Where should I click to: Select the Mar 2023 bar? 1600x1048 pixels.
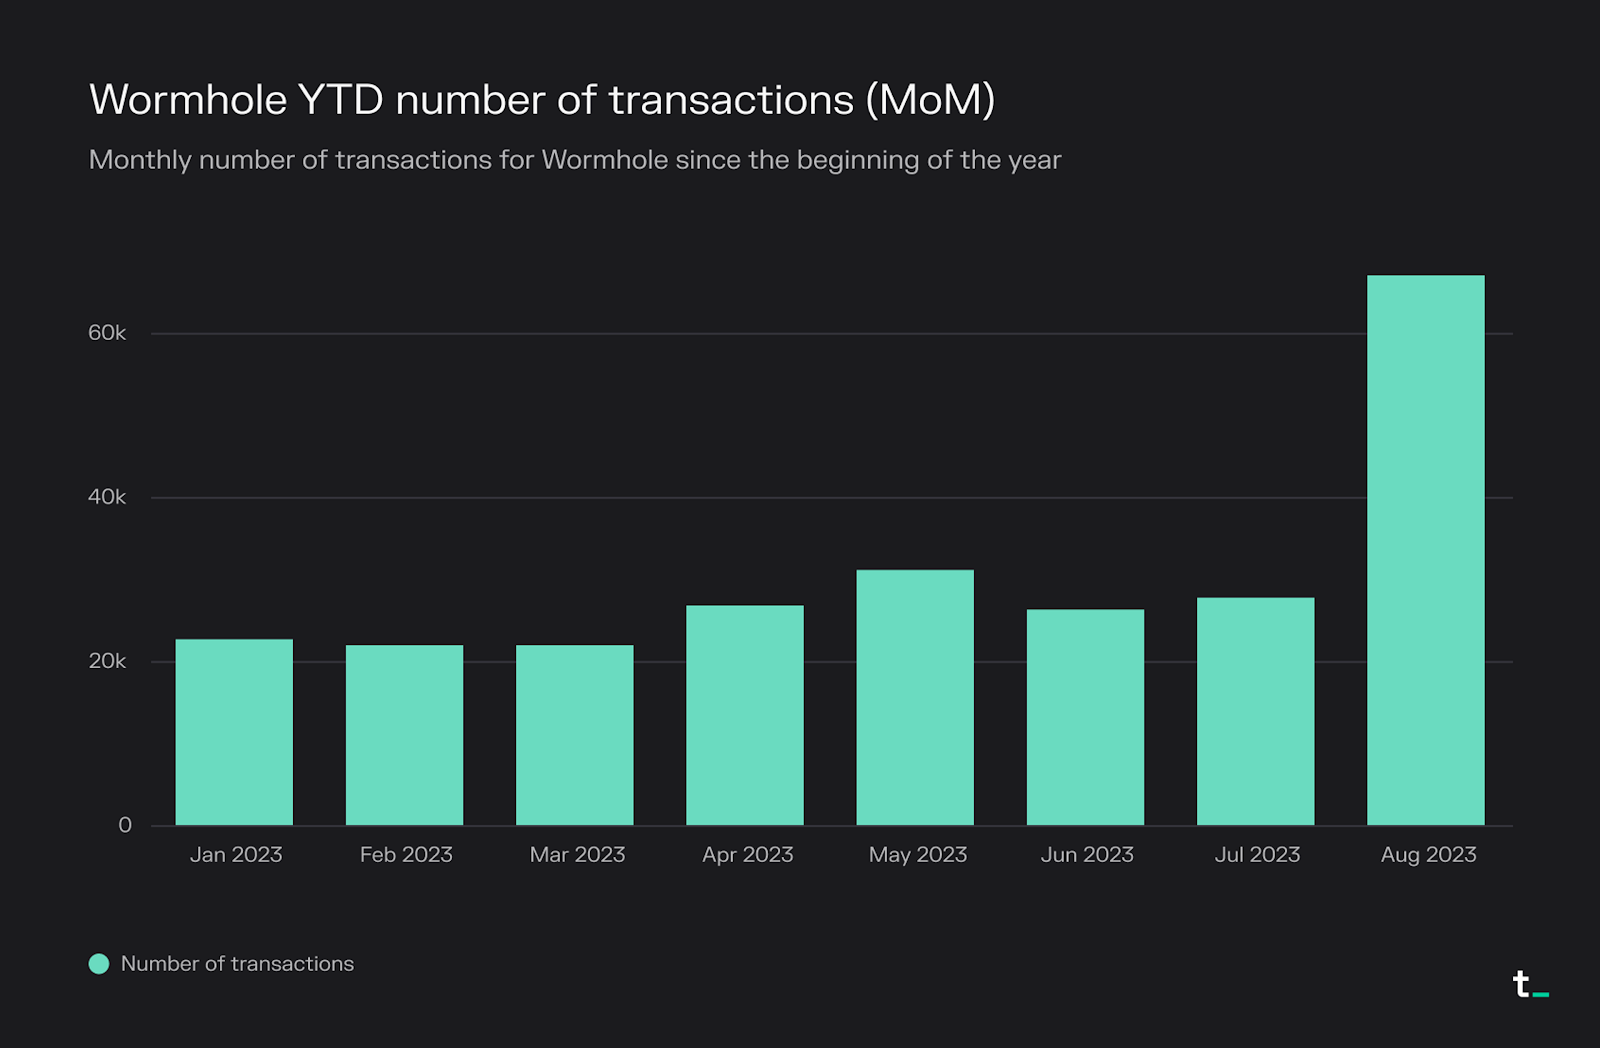[574, 735]
